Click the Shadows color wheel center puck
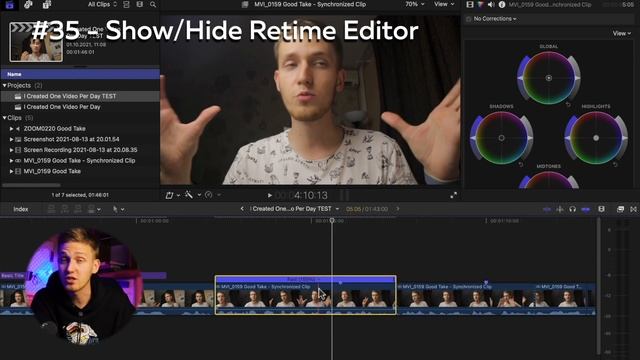Viewport: 640px width, 360px height. [502, 138]
